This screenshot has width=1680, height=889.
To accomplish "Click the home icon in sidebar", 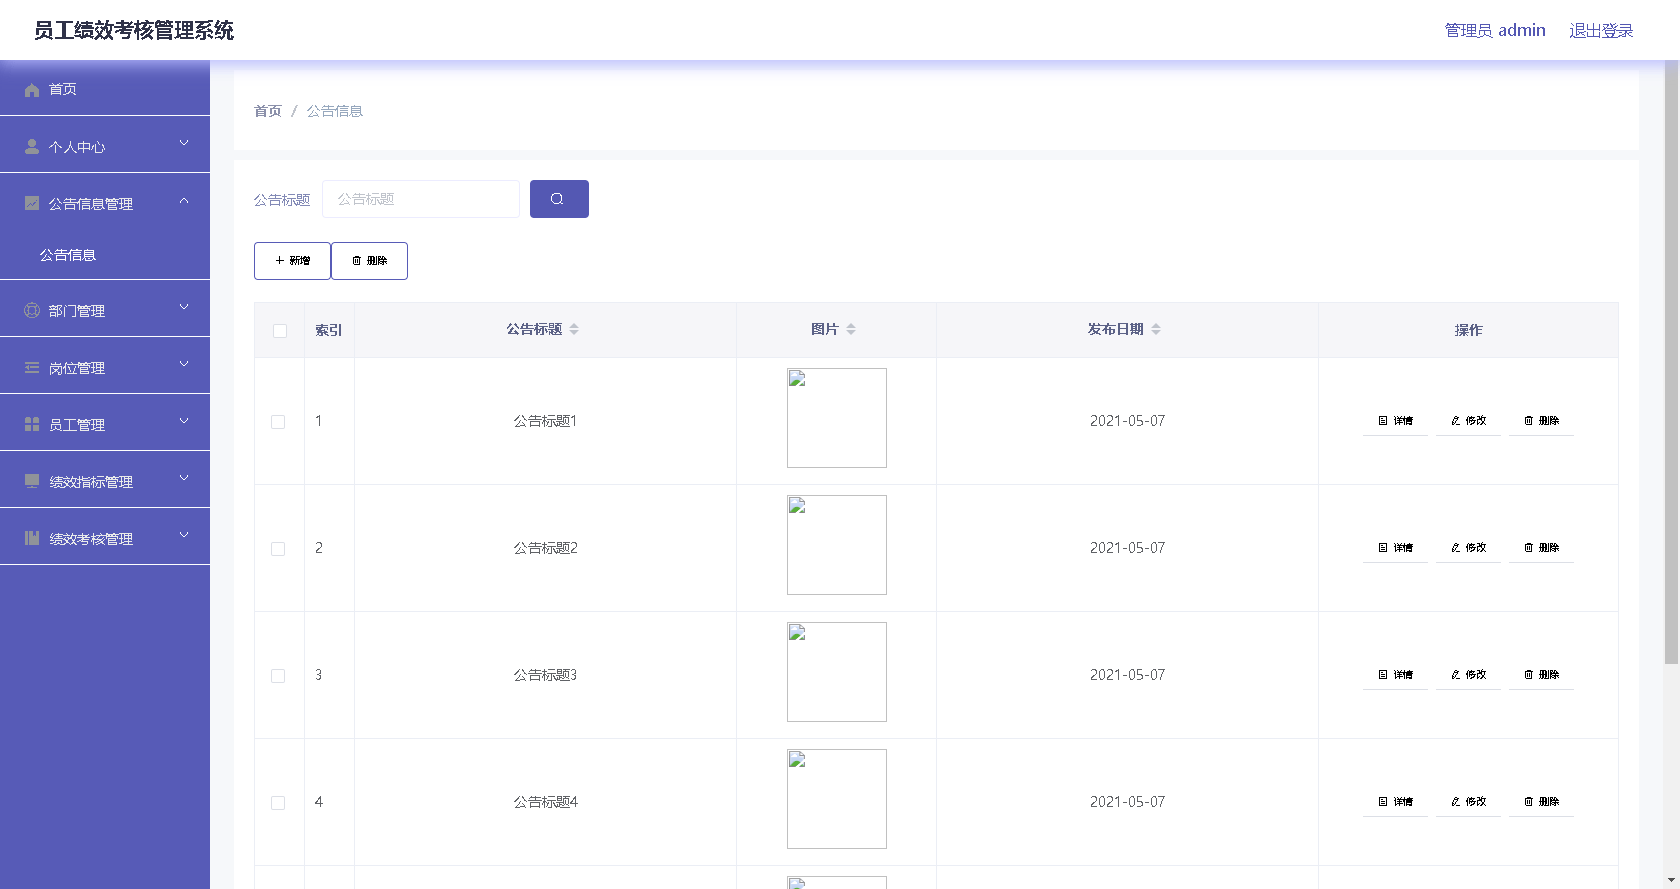I will 32,90.
